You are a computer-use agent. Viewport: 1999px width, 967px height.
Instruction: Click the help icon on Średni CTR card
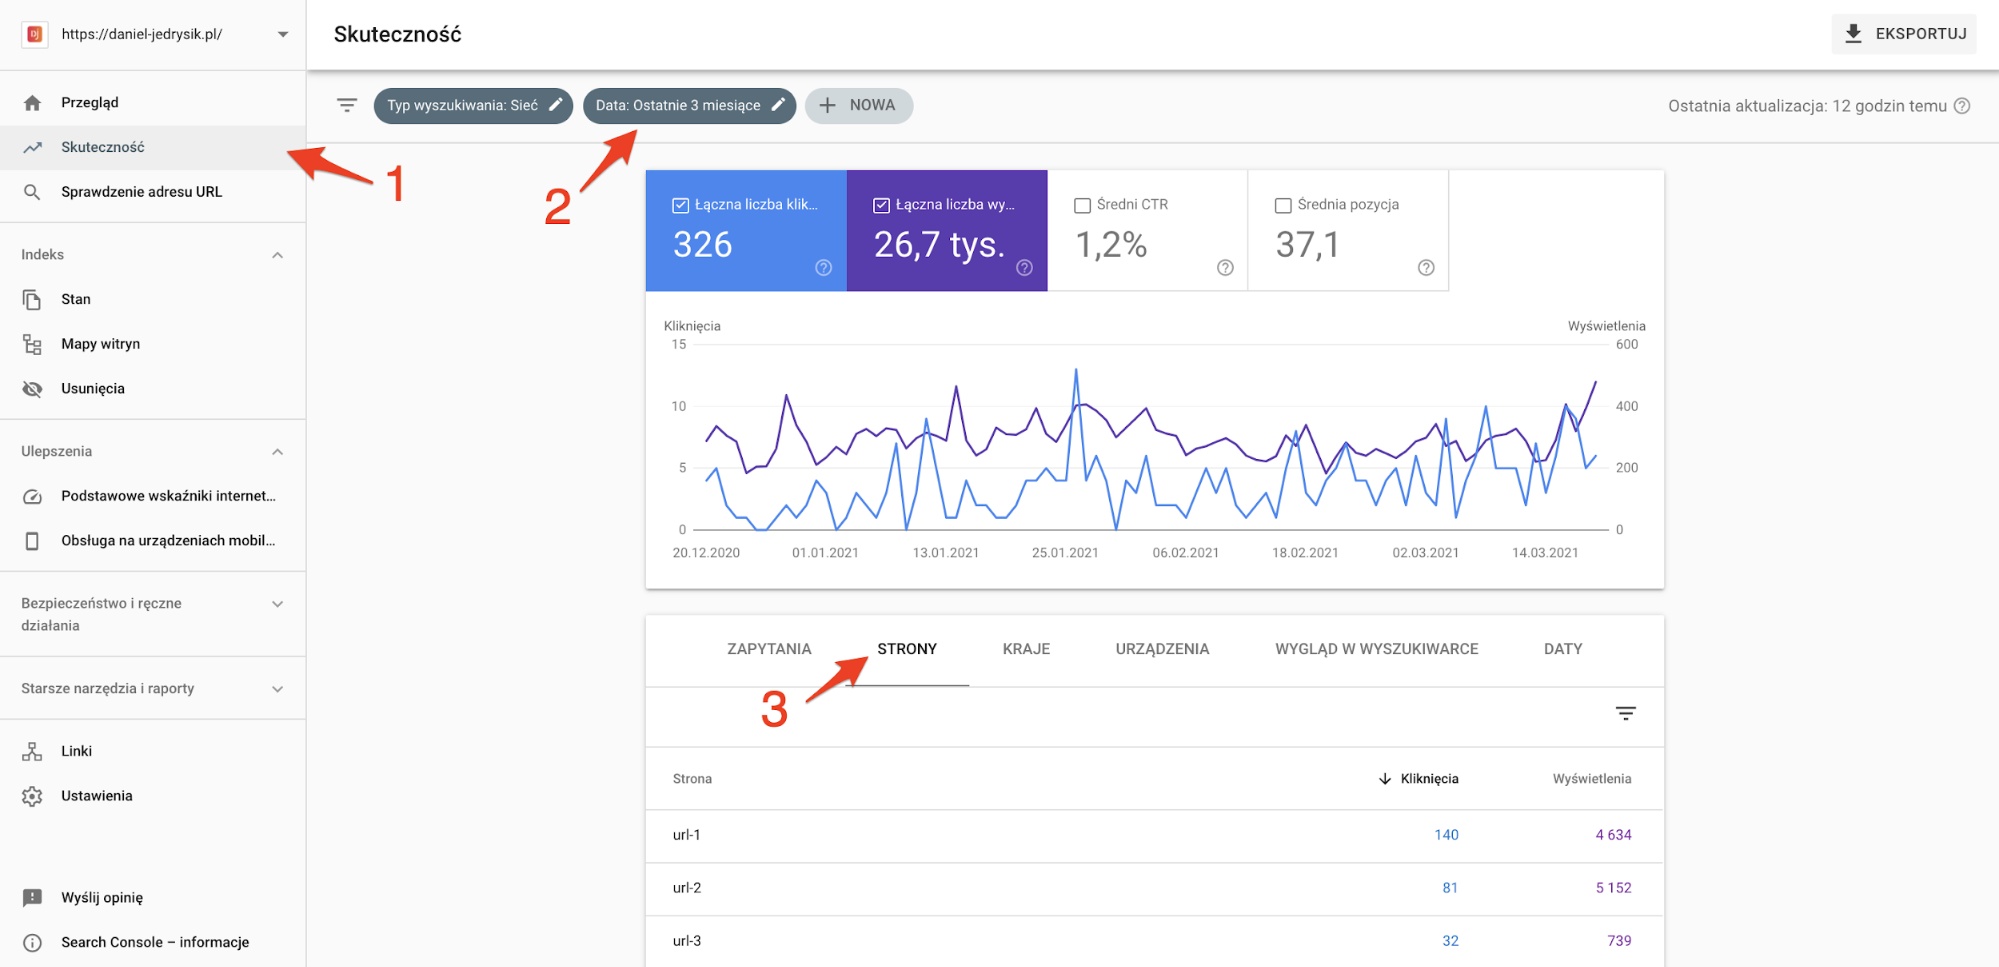pyautogui.click(x=1225, y=267)
